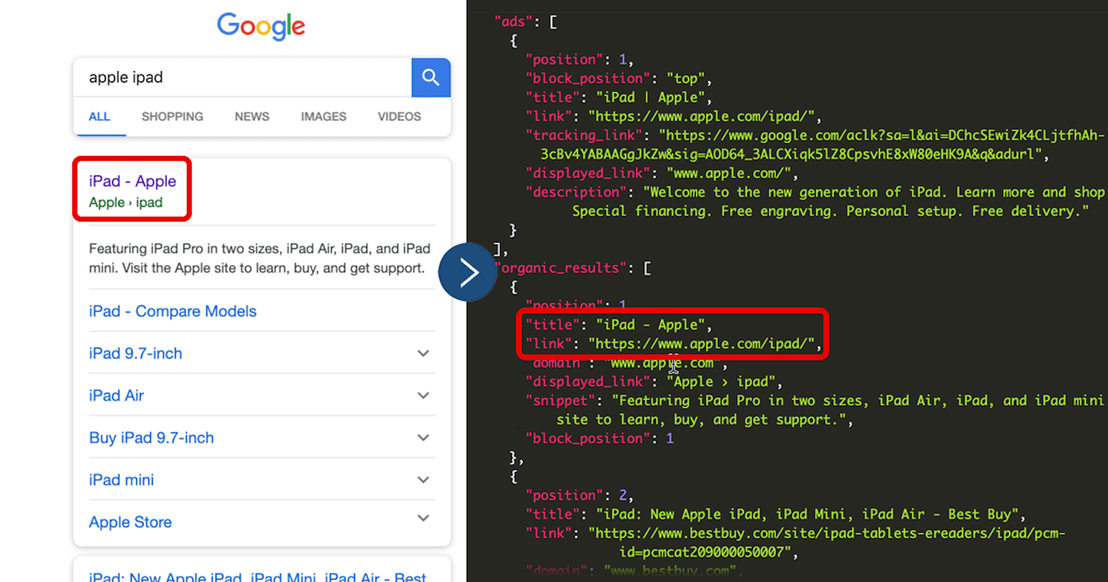Expand the Buy iPad 9.7-inch chevron
Viewport: 1108px width, 582px height.
423,437
